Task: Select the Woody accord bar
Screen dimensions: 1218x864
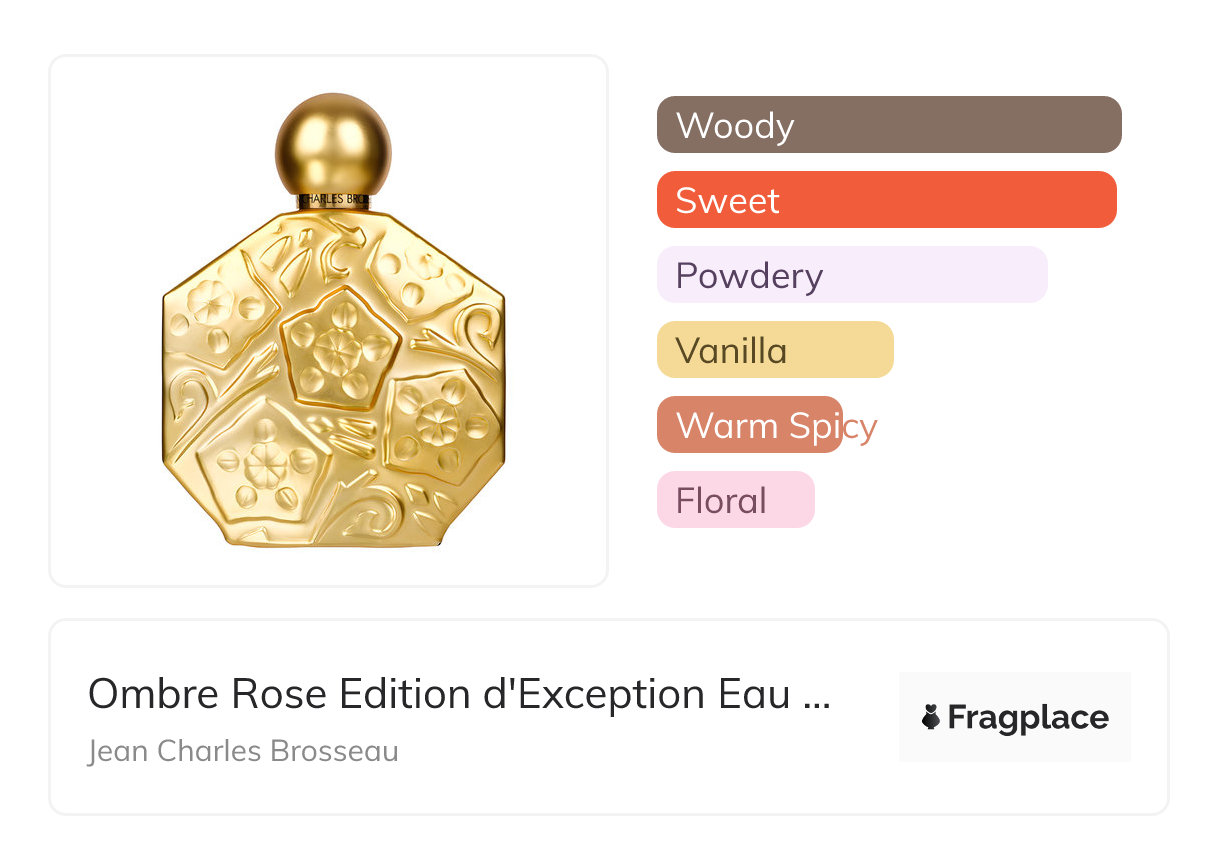Action: tap(888, 125)
